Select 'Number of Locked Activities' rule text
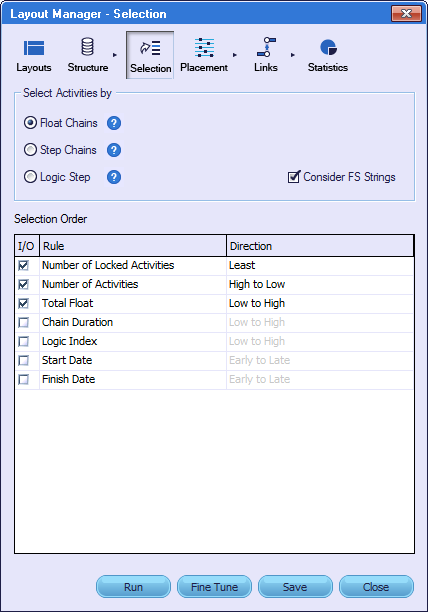The image size is (428, 612). 108,265
